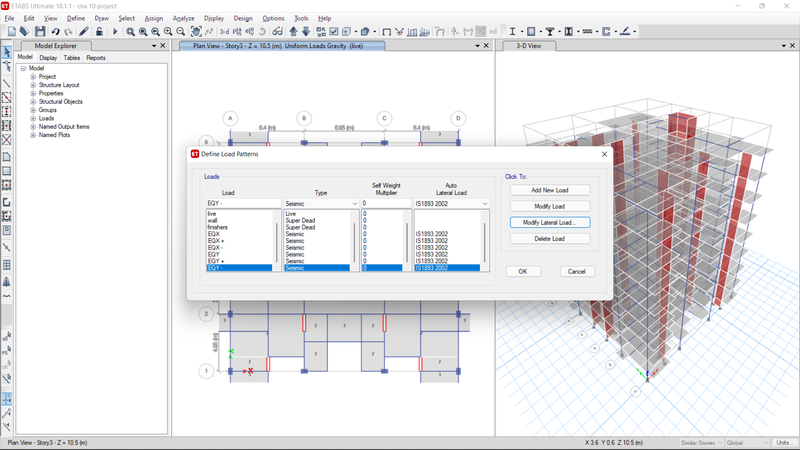Expand the Structure Layout tree node
Screen dimensions: 800x450
(33, 85)
